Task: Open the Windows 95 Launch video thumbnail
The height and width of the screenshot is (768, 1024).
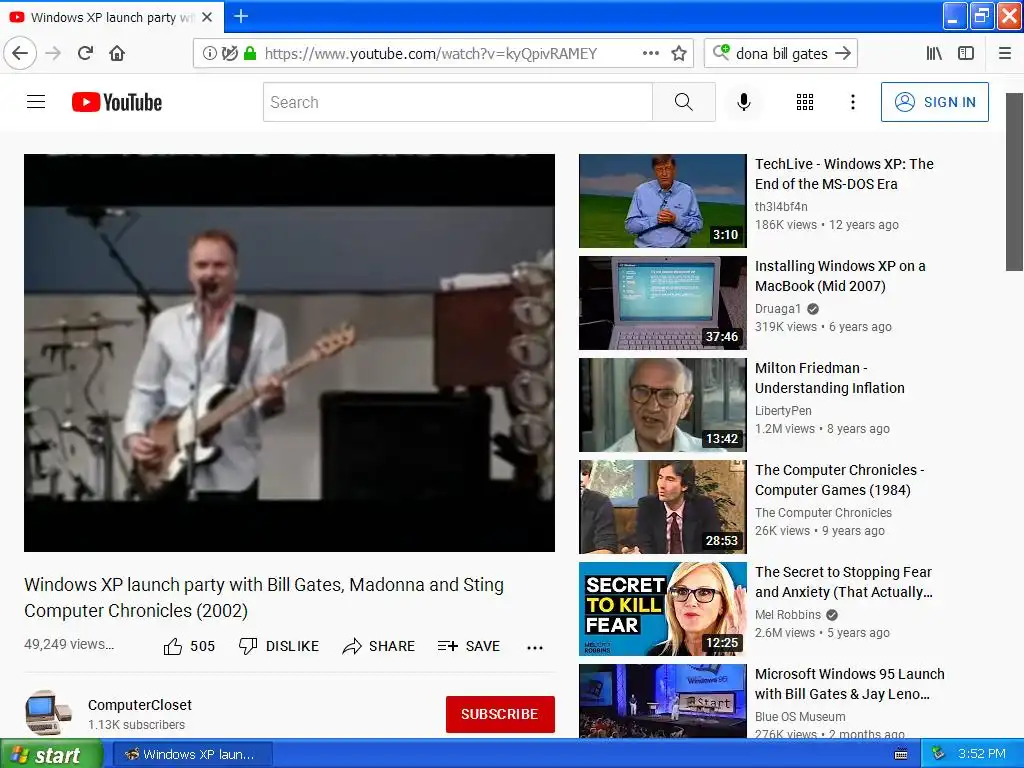Action: pyautogui.click(x=663, y=701)
